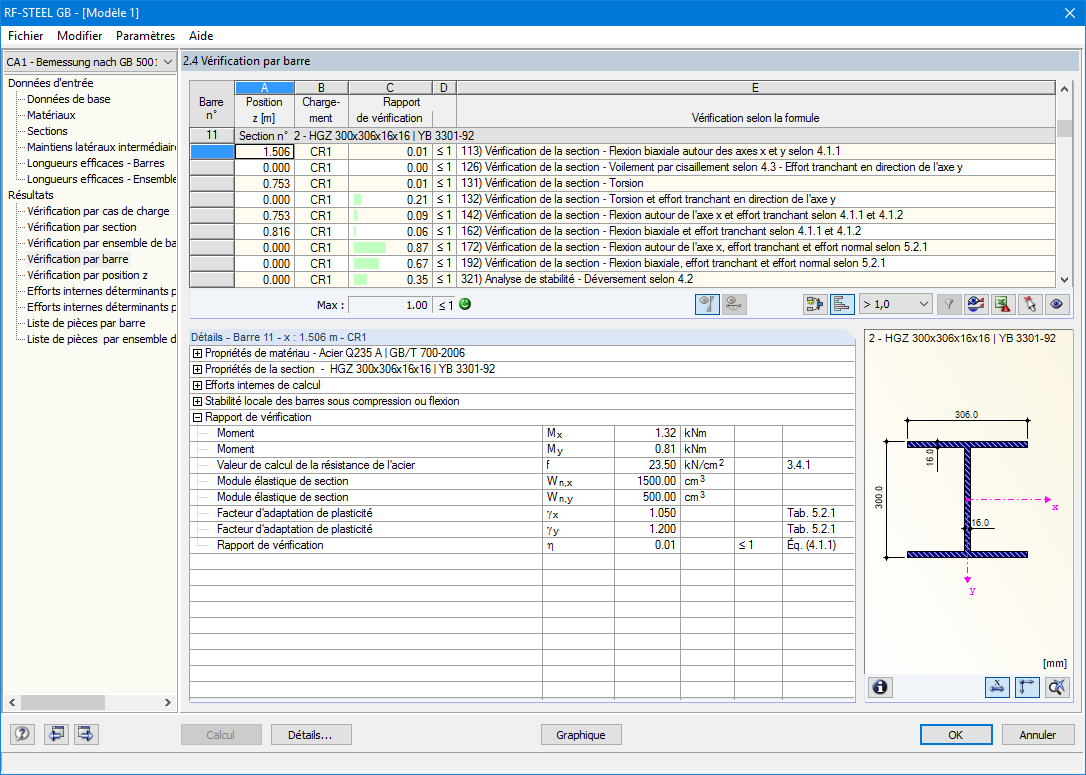Toggle the colored result bars icon
Viewport: 1086px width, 775px height.
[842, 304]
